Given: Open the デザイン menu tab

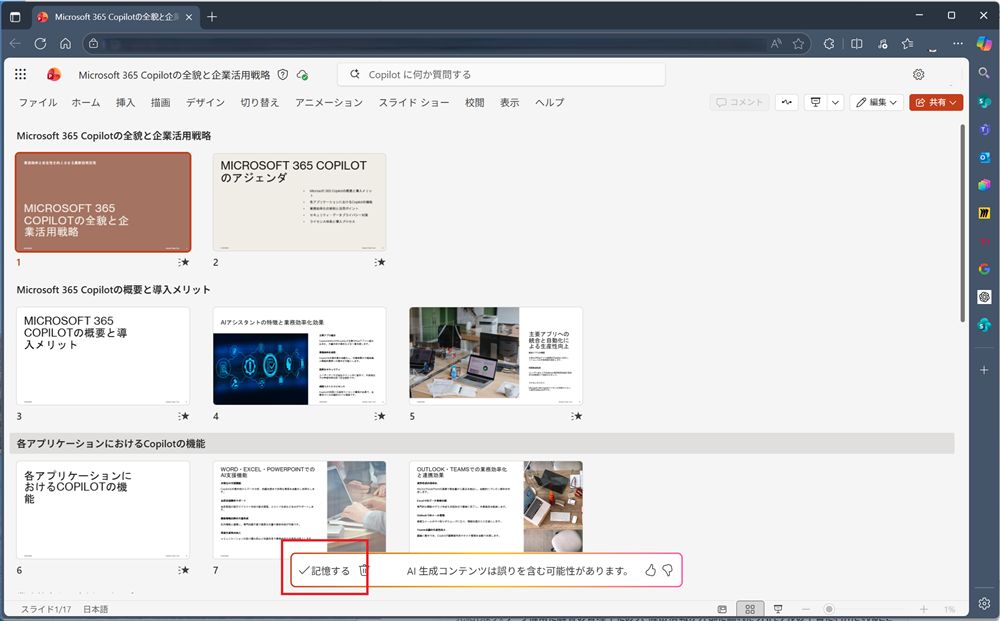Looking at the screenshot, I should (205, 103).
